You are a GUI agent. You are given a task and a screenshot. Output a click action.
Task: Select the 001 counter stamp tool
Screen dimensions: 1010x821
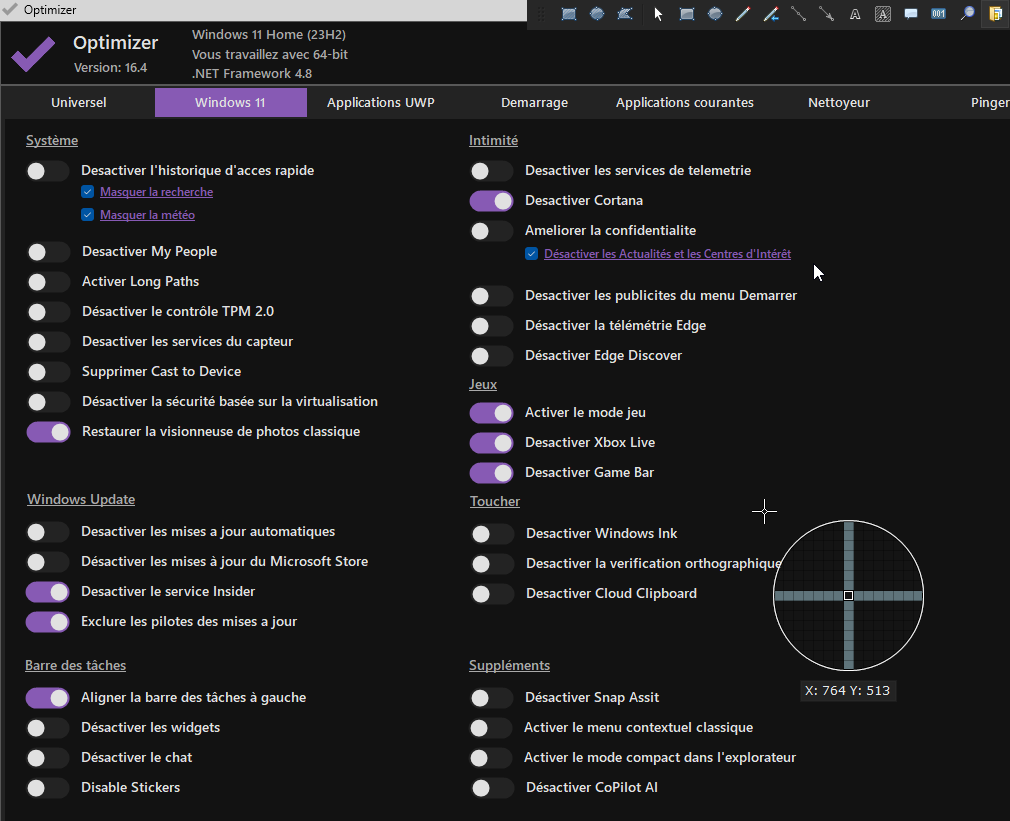point(939,14)
